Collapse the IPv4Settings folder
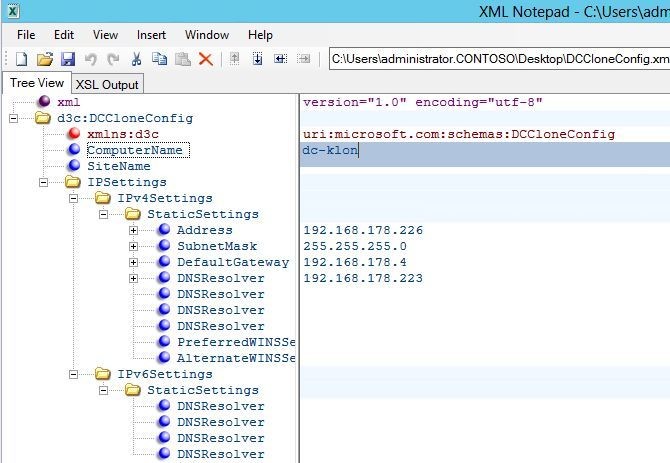This screenshot has height=463, width=670. (x=73, y=198)
